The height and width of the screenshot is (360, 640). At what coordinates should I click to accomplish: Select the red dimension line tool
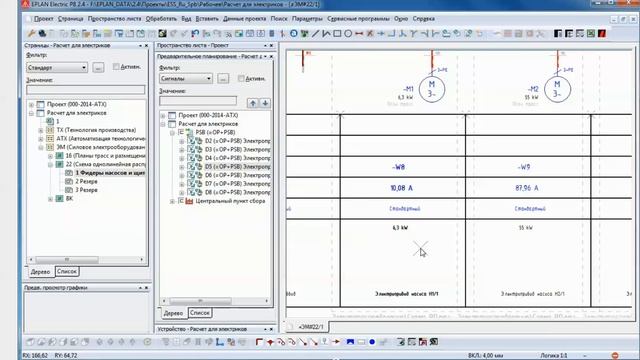[x=359, y=33]
